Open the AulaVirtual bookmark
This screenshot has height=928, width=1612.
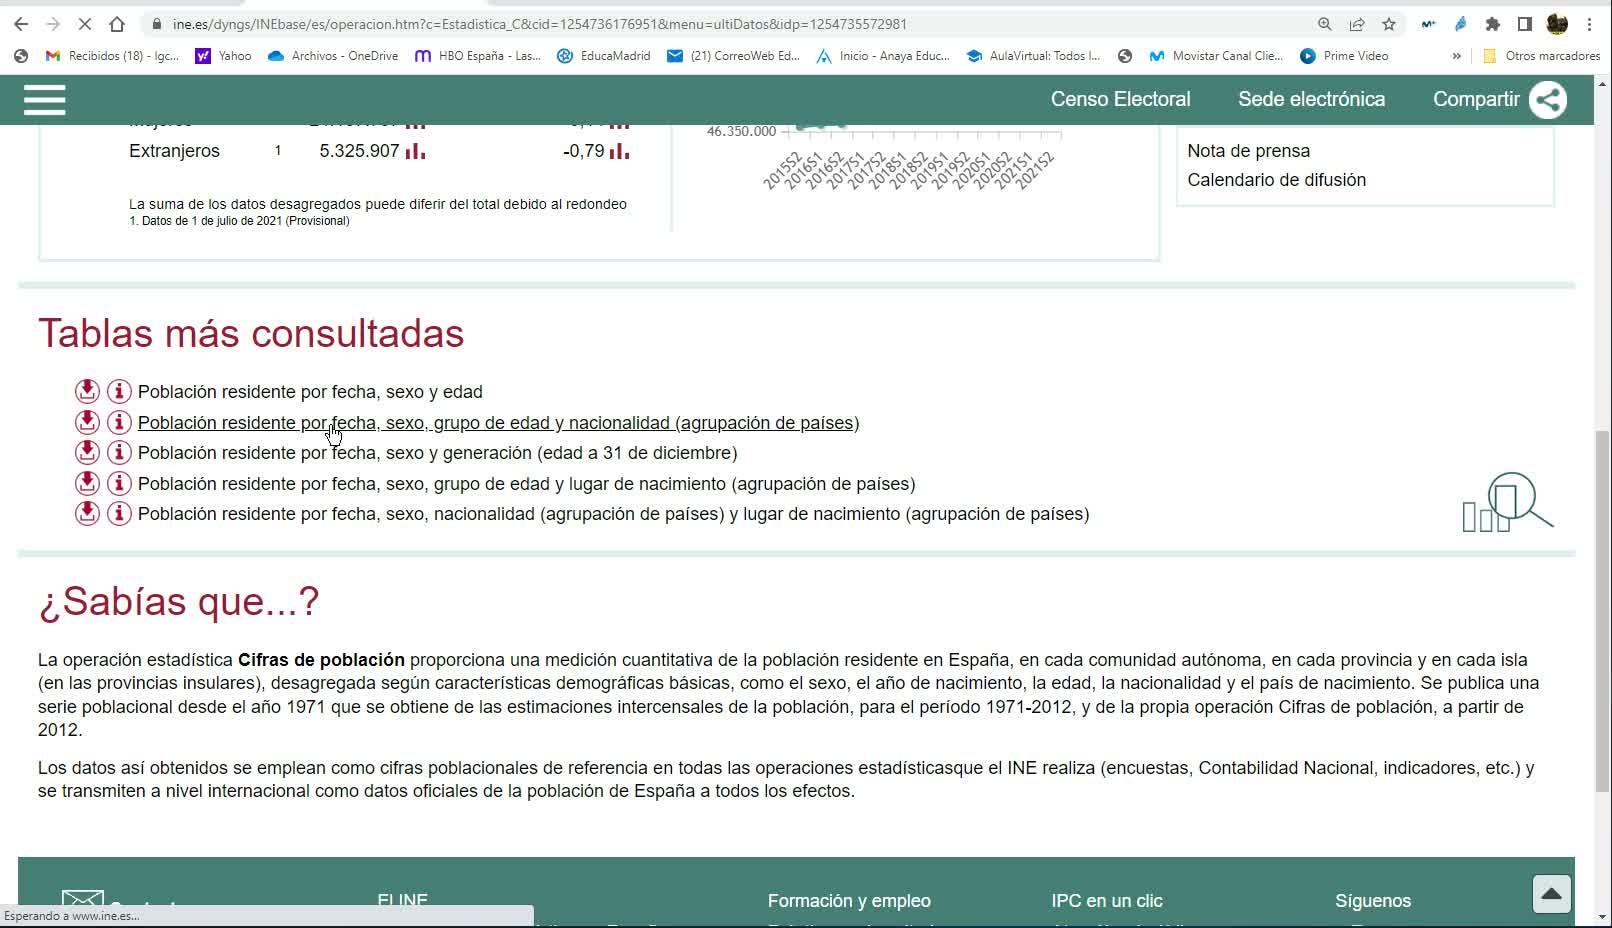click(1033, 56)
